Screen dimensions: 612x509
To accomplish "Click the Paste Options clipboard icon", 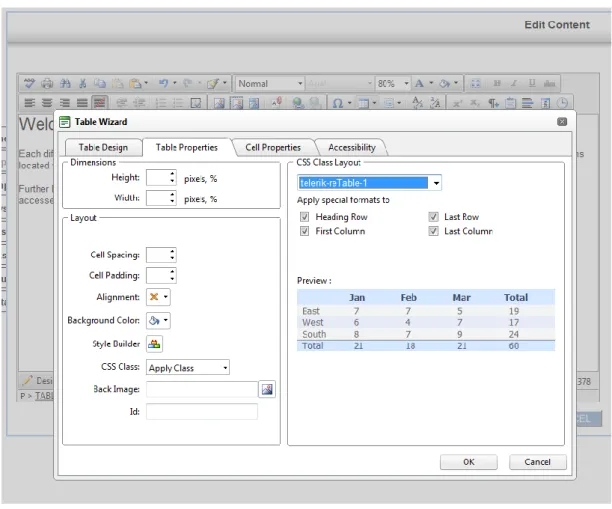I will pos(135,84).
